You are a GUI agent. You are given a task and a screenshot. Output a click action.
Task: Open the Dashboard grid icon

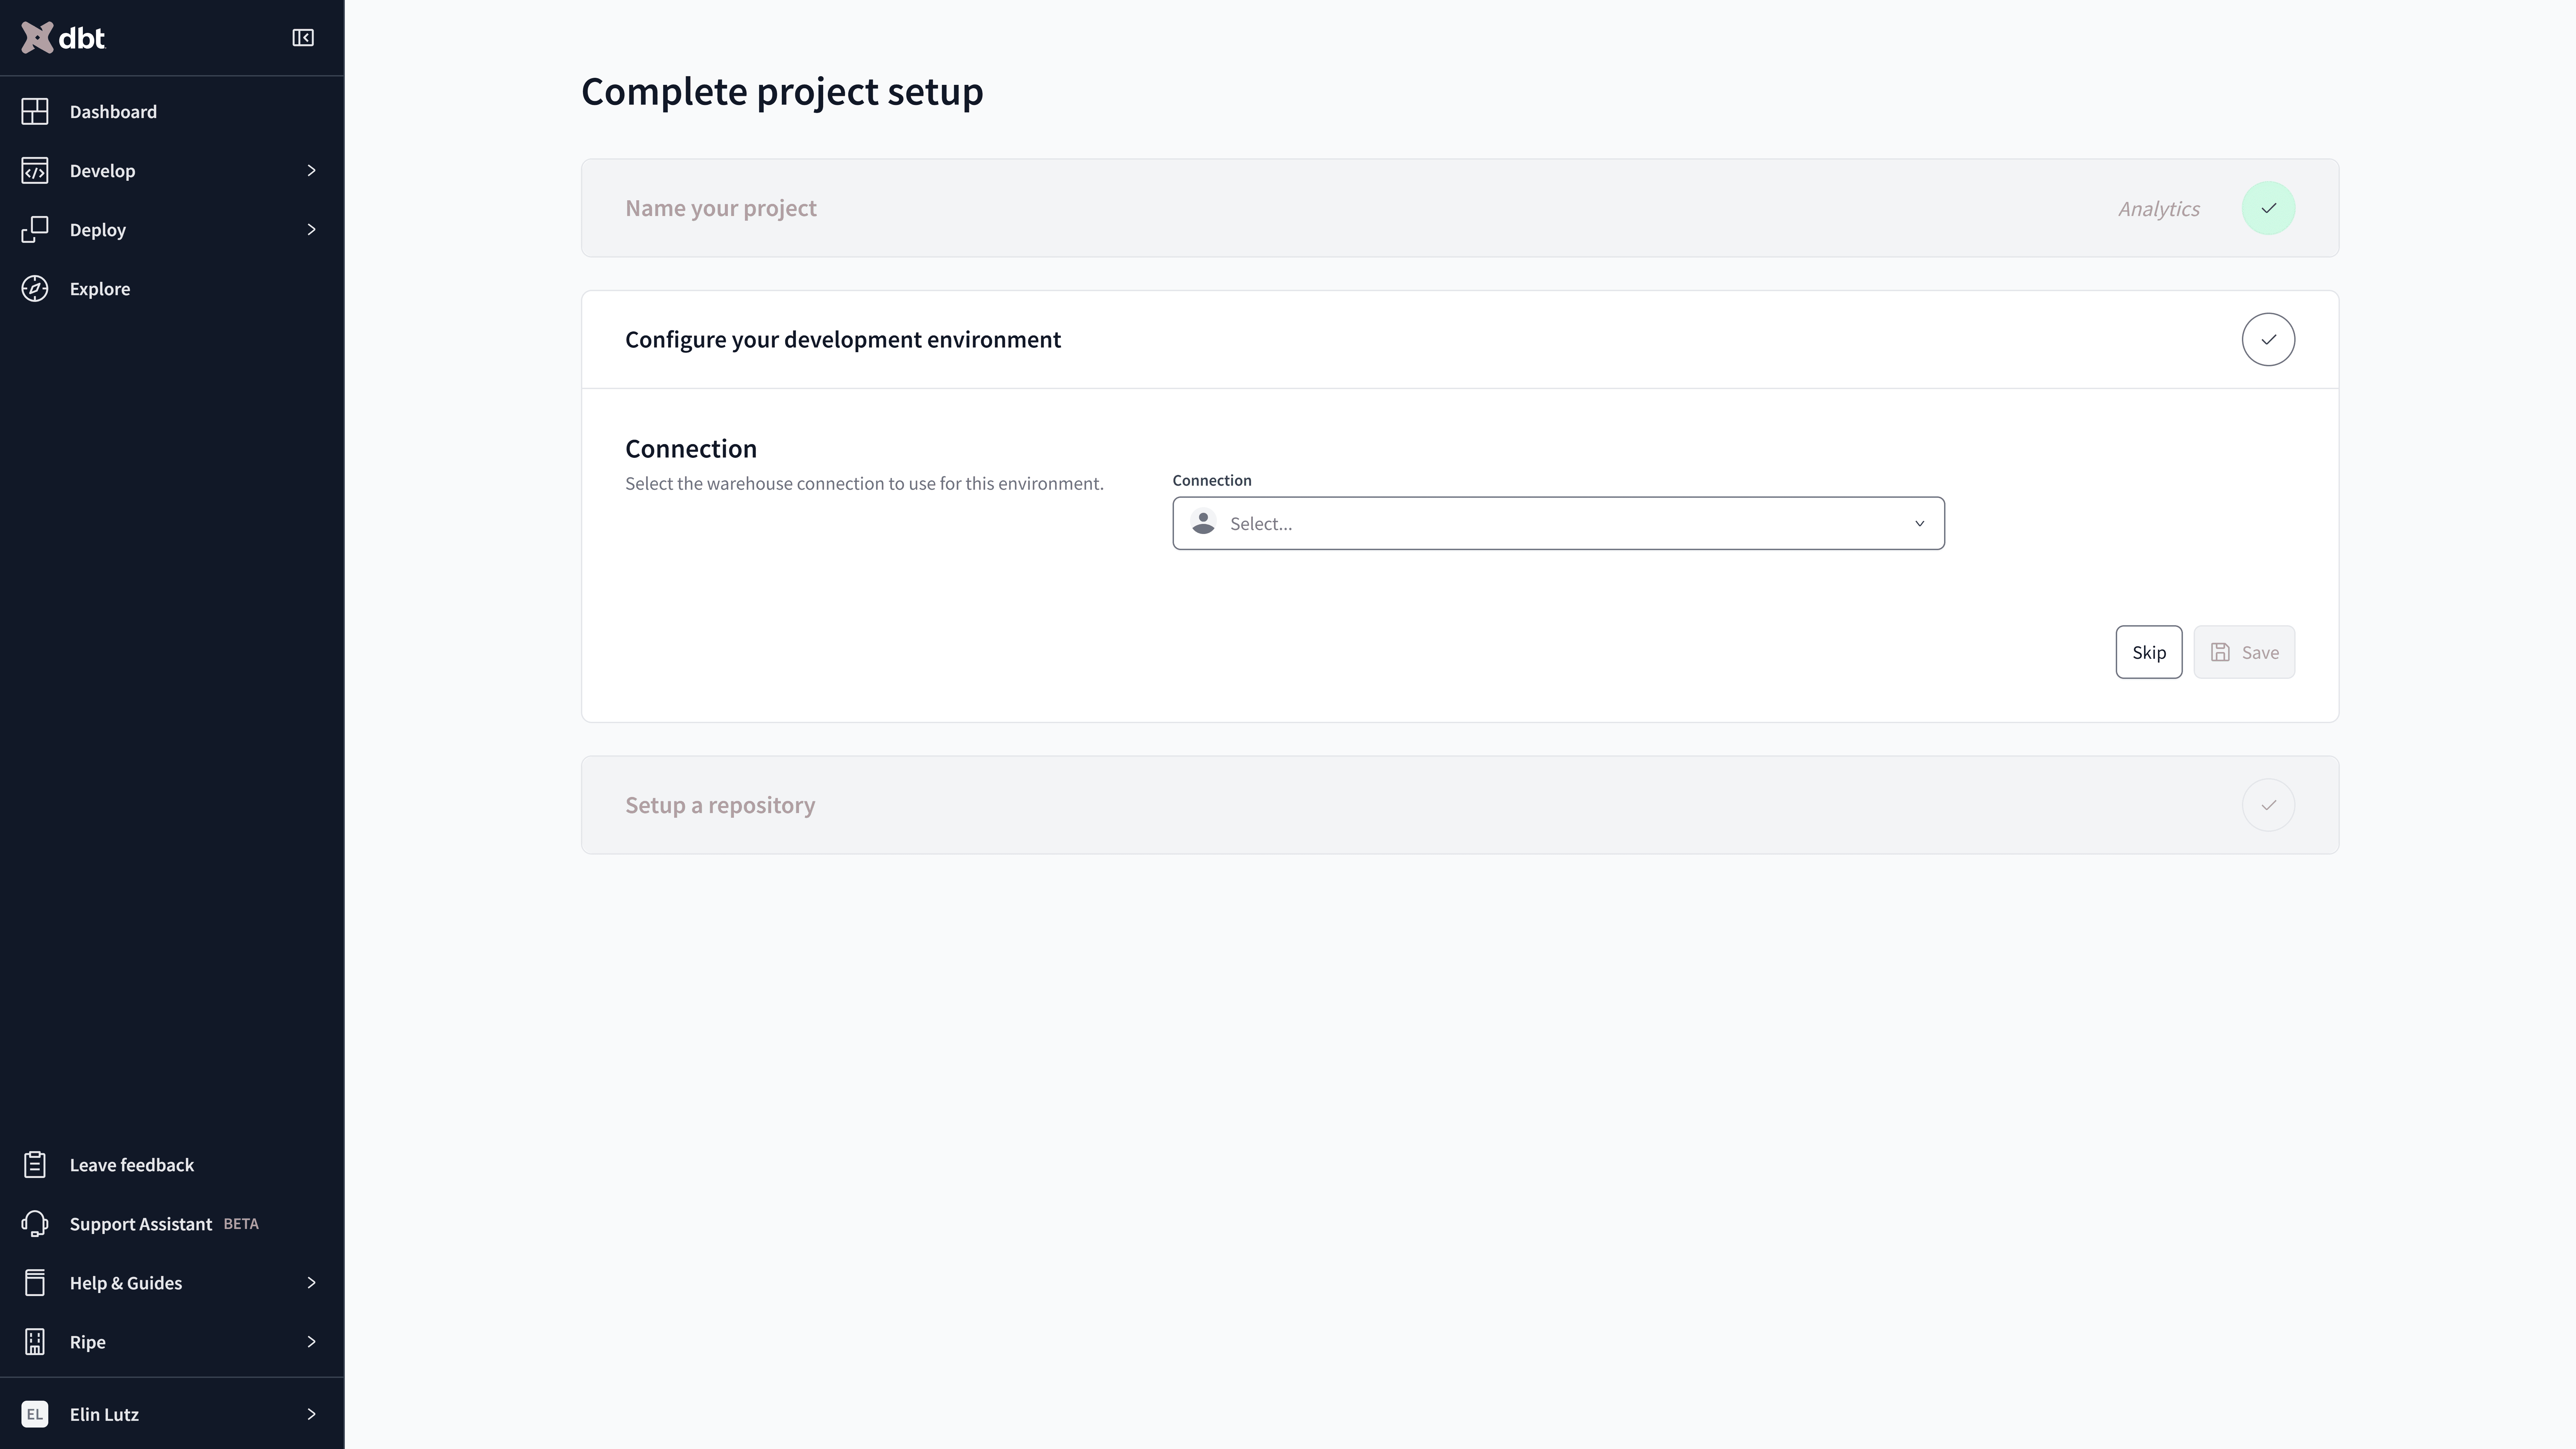35,111
